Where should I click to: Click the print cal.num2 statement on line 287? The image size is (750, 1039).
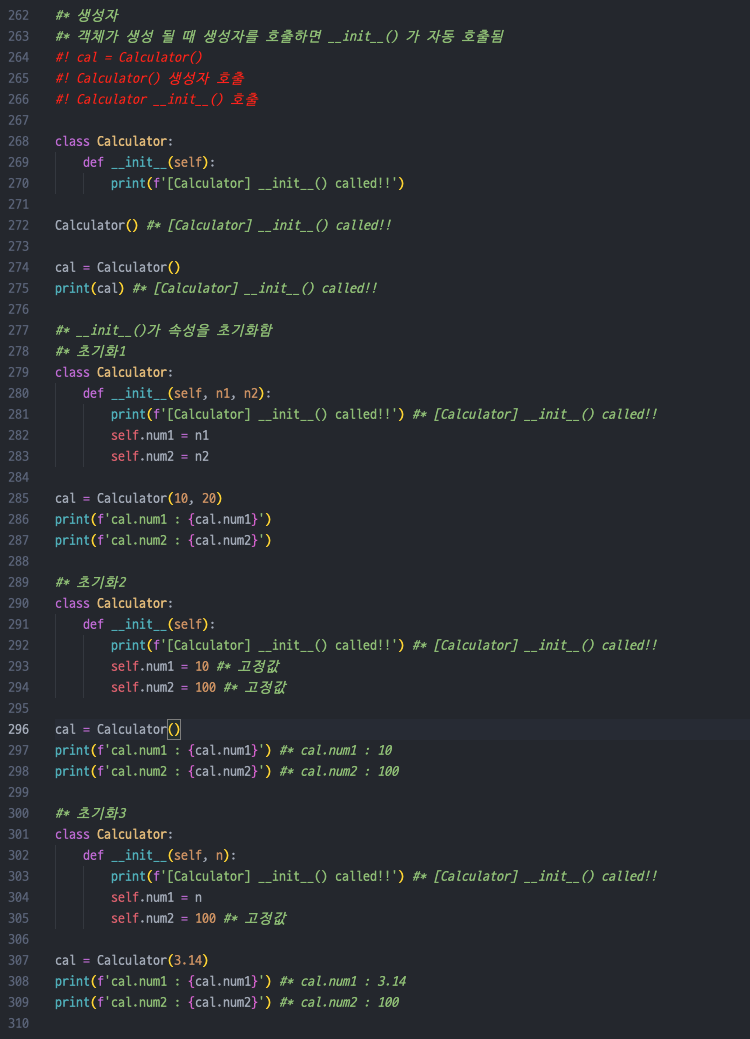click(163, 541)
